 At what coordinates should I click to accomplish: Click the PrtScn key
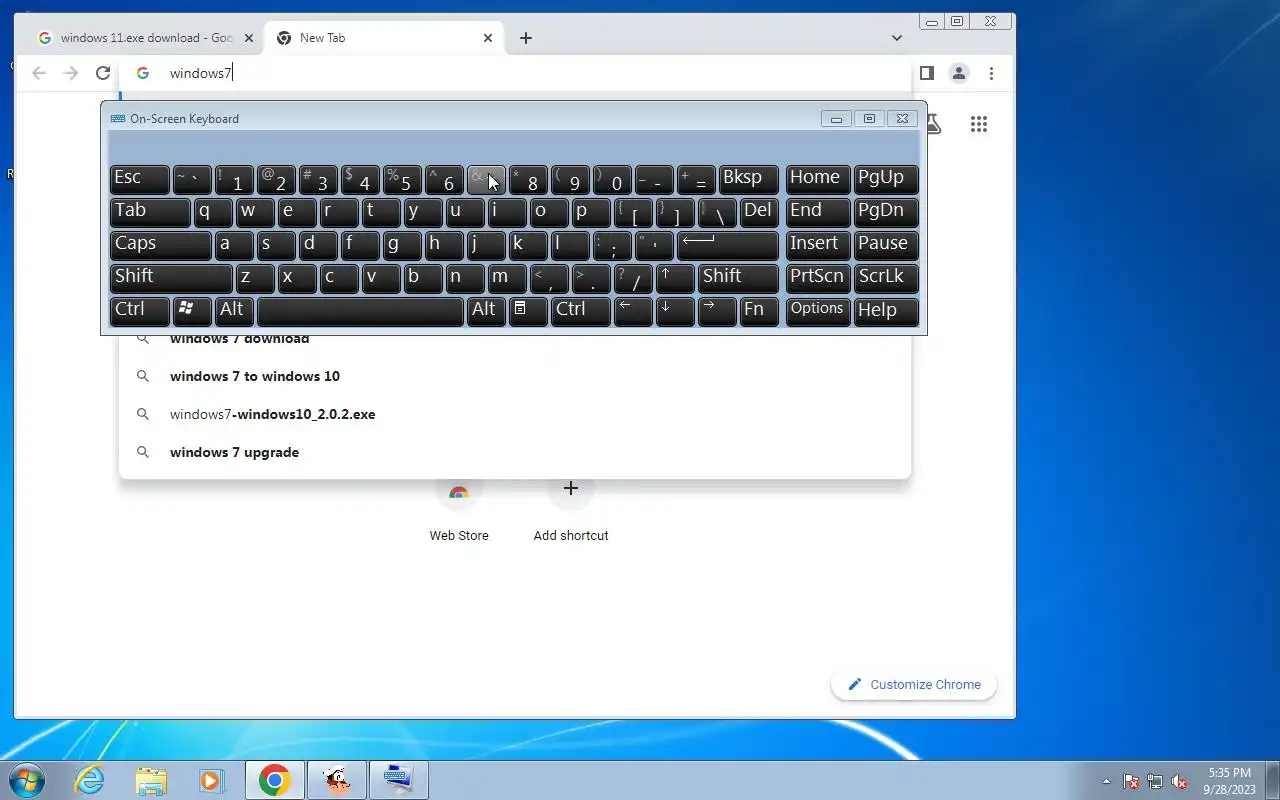click(x=818, y=279)
